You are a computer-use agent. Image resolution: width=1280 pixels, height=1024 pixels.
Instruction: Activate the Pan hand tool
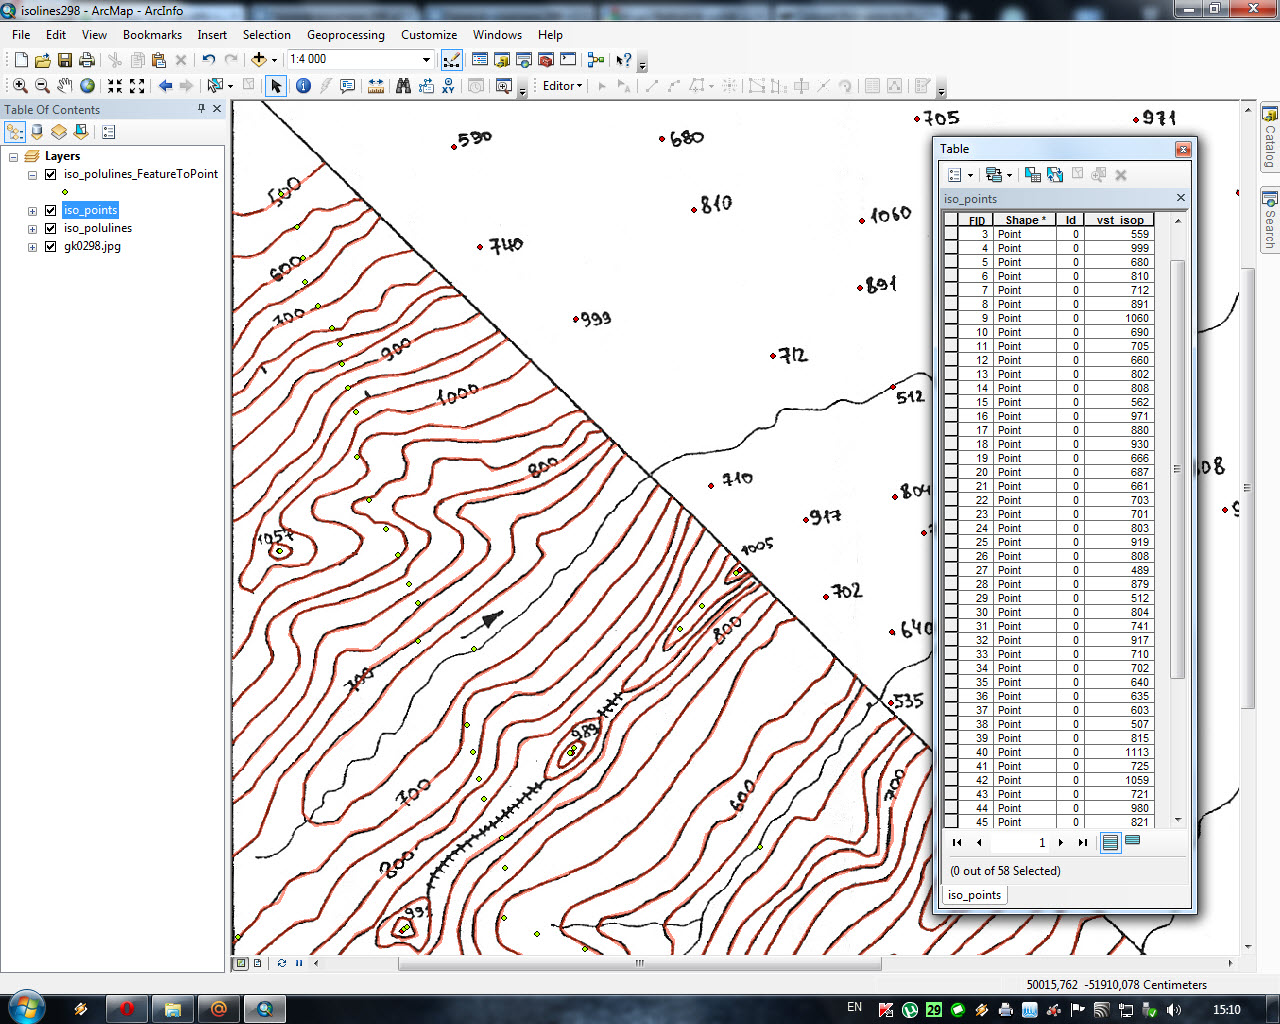[64, 86]
